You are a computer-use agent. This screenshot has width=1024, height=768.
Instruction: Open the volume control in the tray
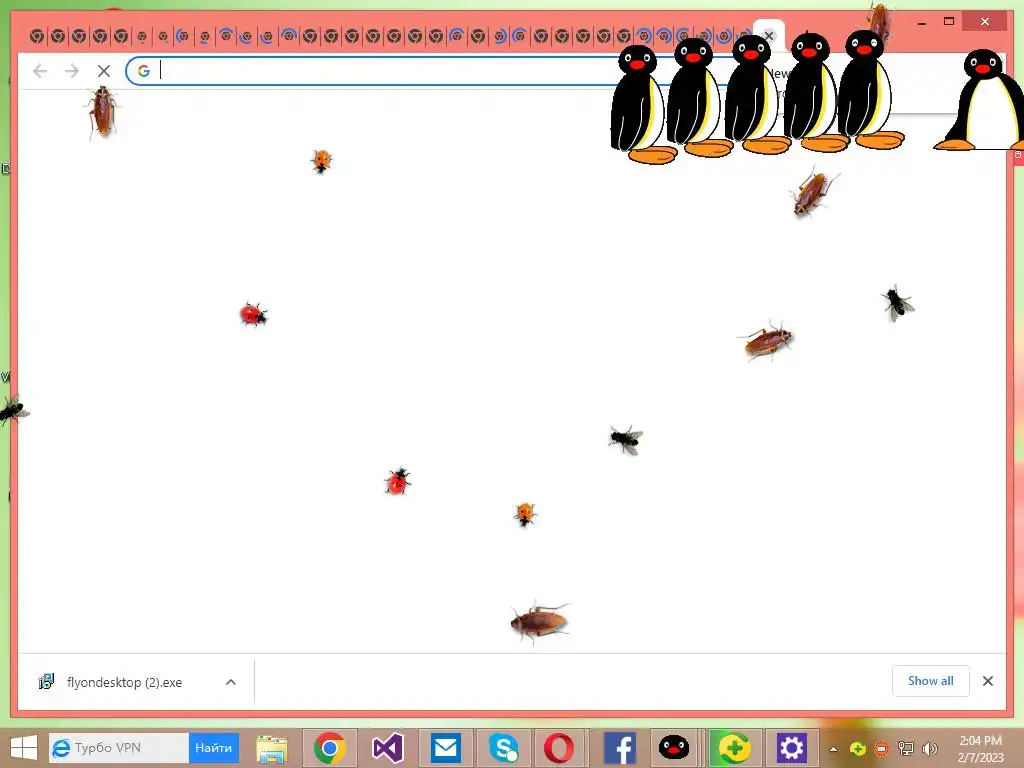(x=930, y=748)
